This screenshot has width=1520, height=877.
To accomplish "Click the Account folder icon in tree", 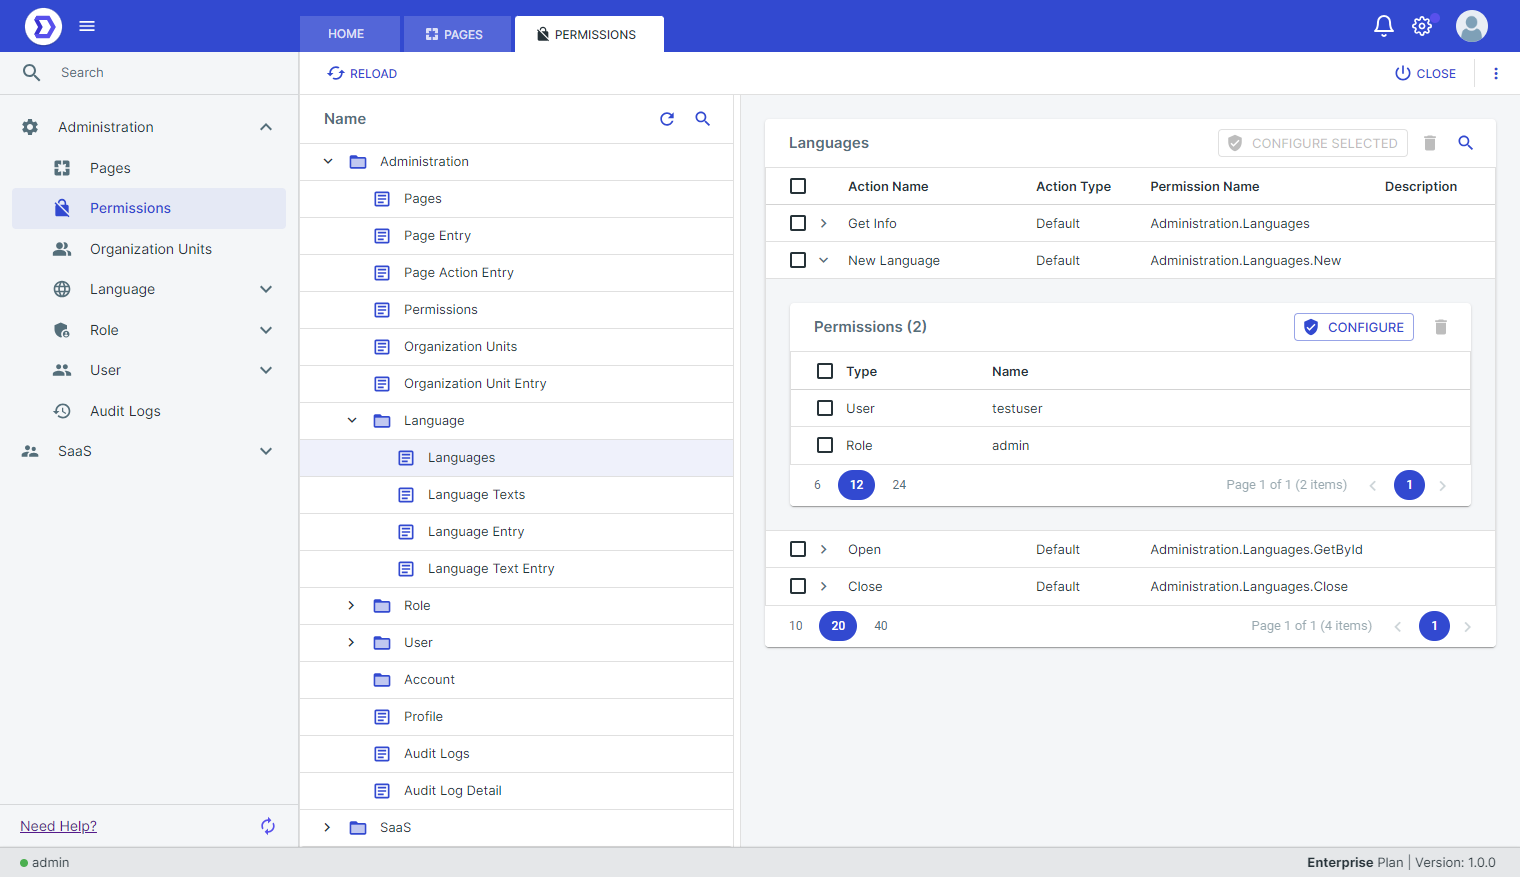I will (382, 680).
